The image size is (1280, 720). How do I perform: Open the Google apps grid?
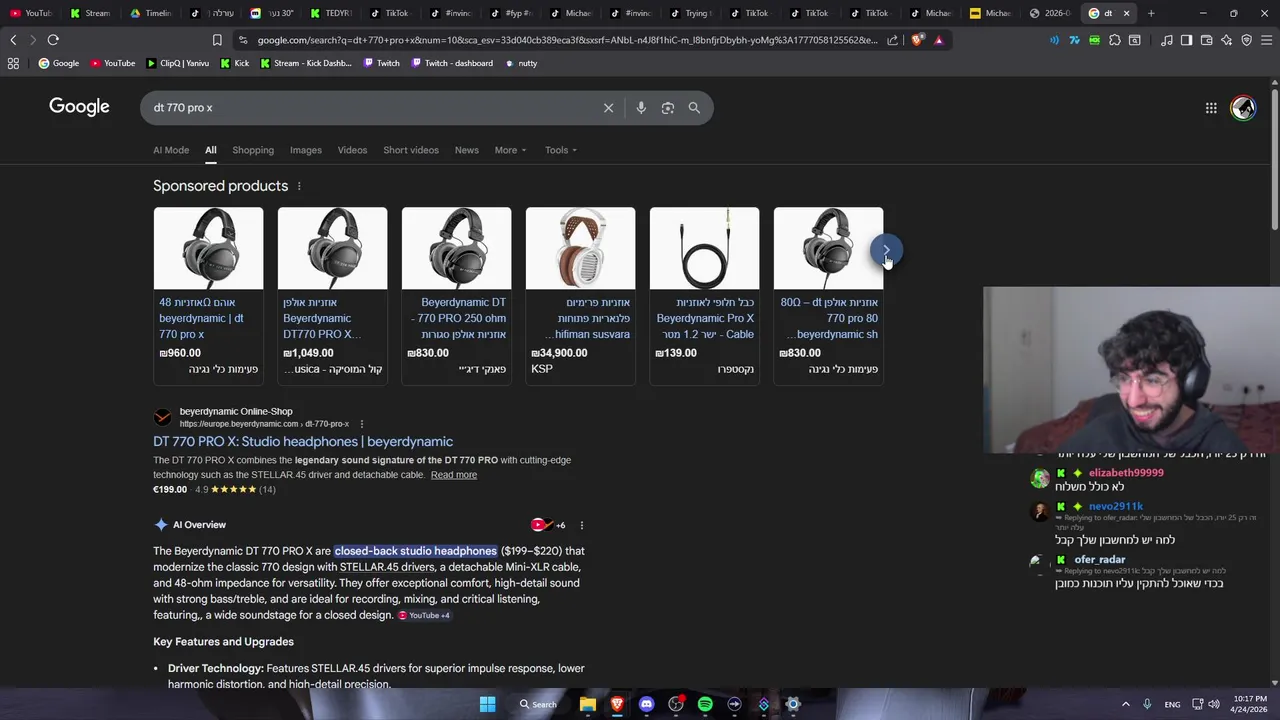click(1211, 108)
